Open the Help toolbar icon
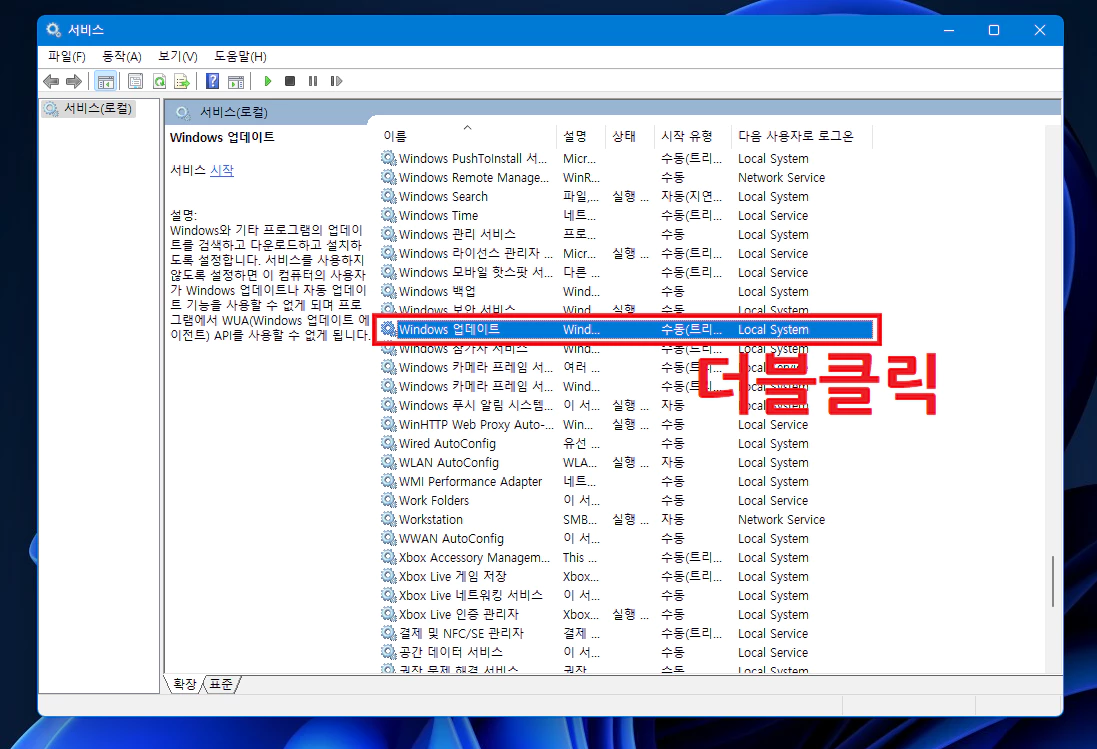The width and height of the screenshot is (1097, 749). [x=213, y=81]
